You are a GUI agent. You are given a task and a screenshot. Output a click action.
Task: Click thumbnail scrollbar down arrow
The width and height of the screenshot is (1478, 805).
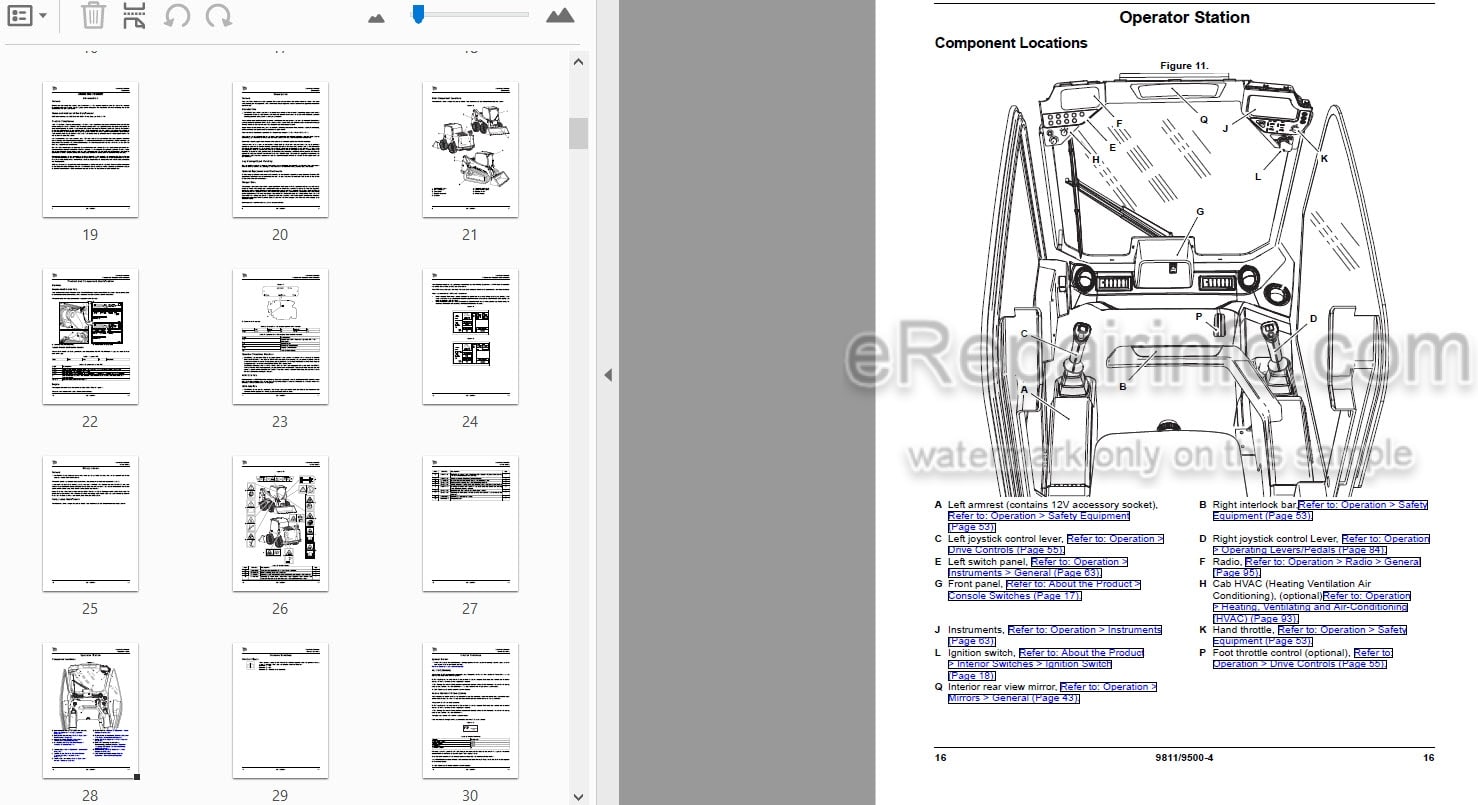point(578,796)
